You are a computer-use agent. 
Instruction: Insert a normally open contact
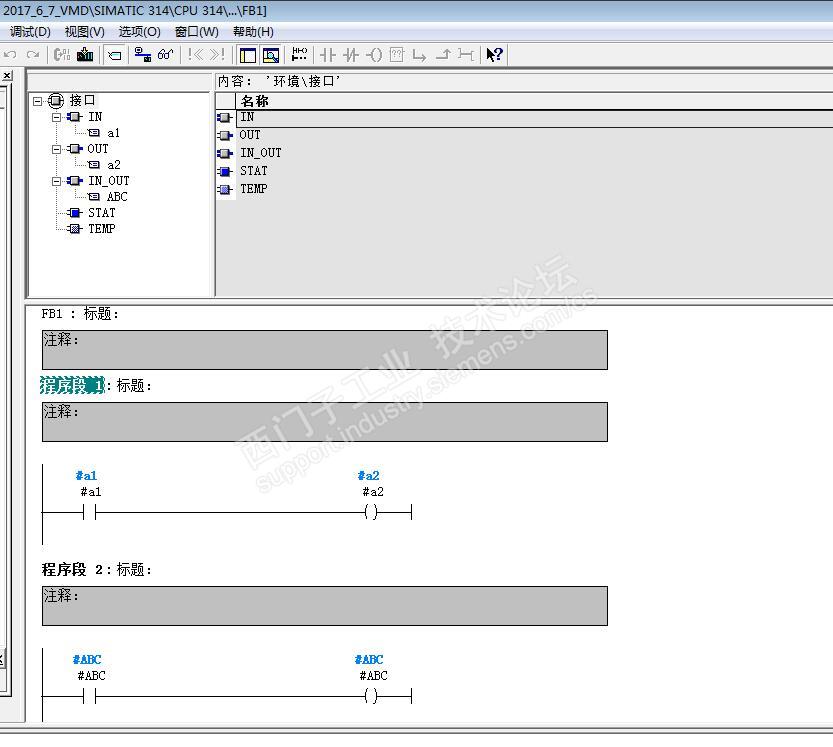328,55
